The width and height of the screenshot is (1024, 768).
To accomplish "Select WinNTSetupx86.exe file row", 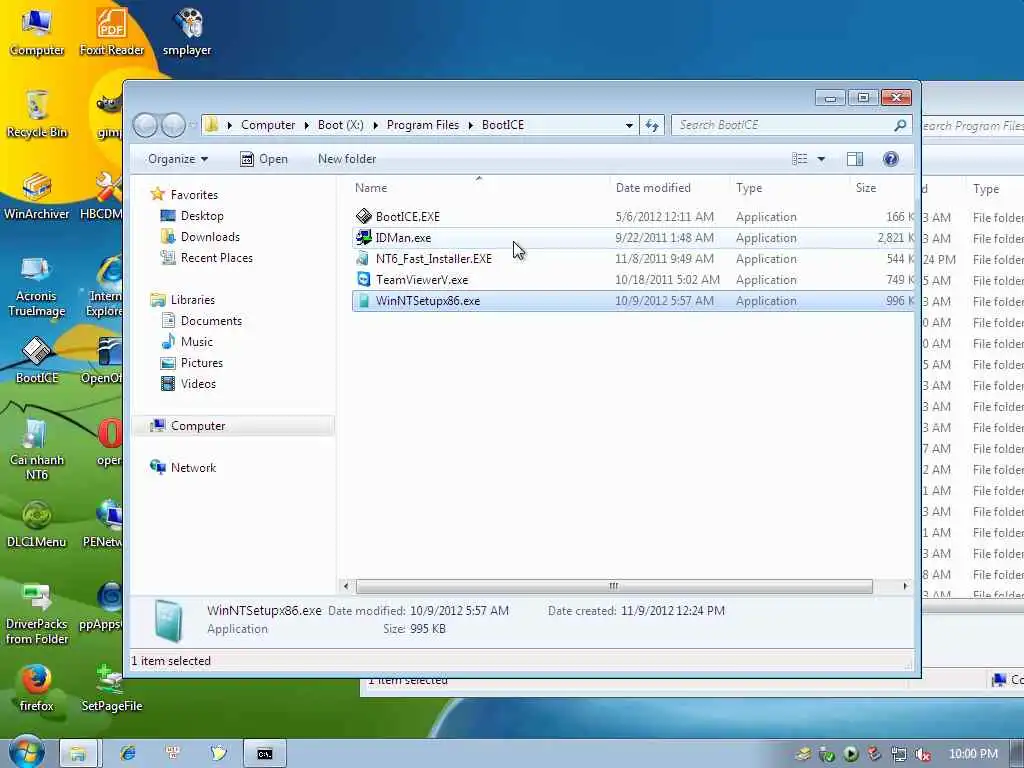I will (x=632, y=300).
